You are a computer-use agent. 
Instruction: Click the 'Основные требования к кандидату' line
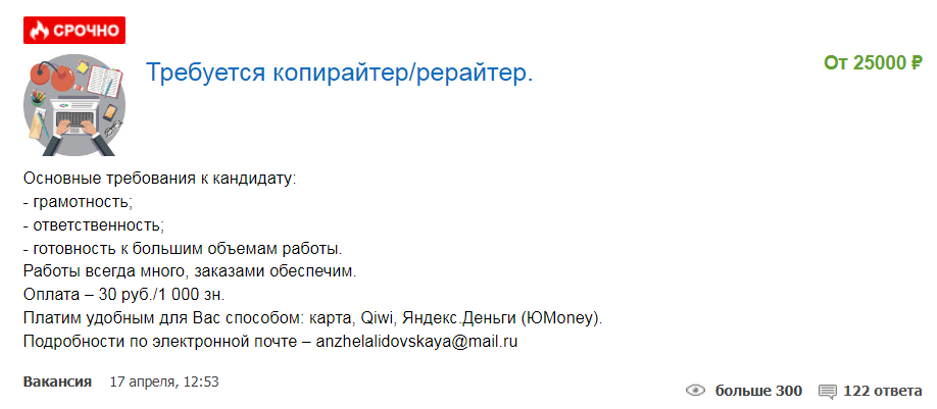click(160, 179)
